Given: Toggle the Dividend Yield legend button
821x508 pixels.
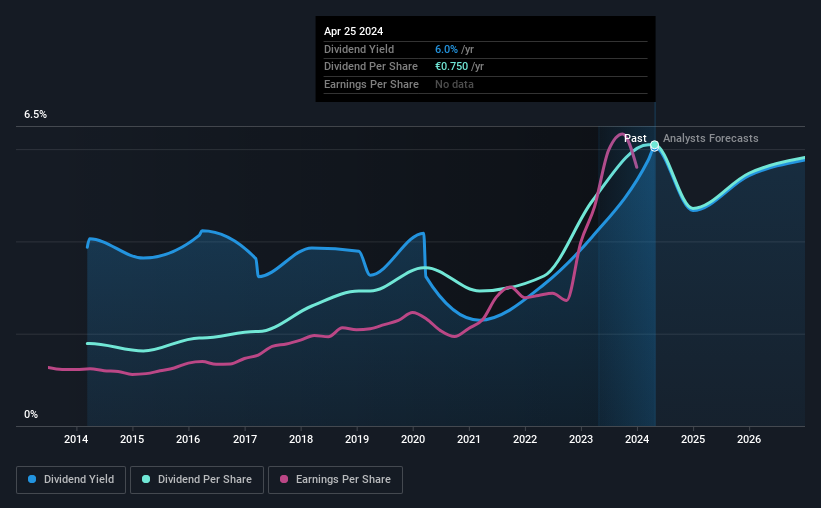Looking at the screenshot, I should pyautogui.click(x=71, y=480).
